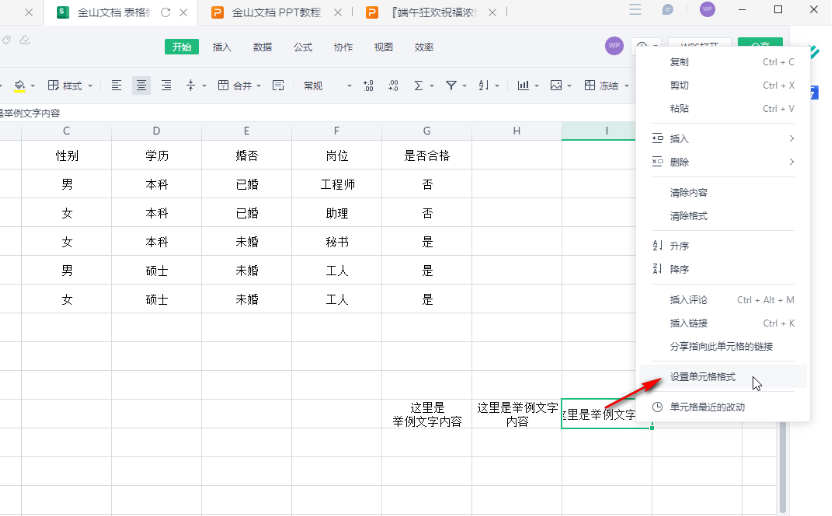Click the formula bar text field
Screen dimensions: 832x516
click(317, 113)
